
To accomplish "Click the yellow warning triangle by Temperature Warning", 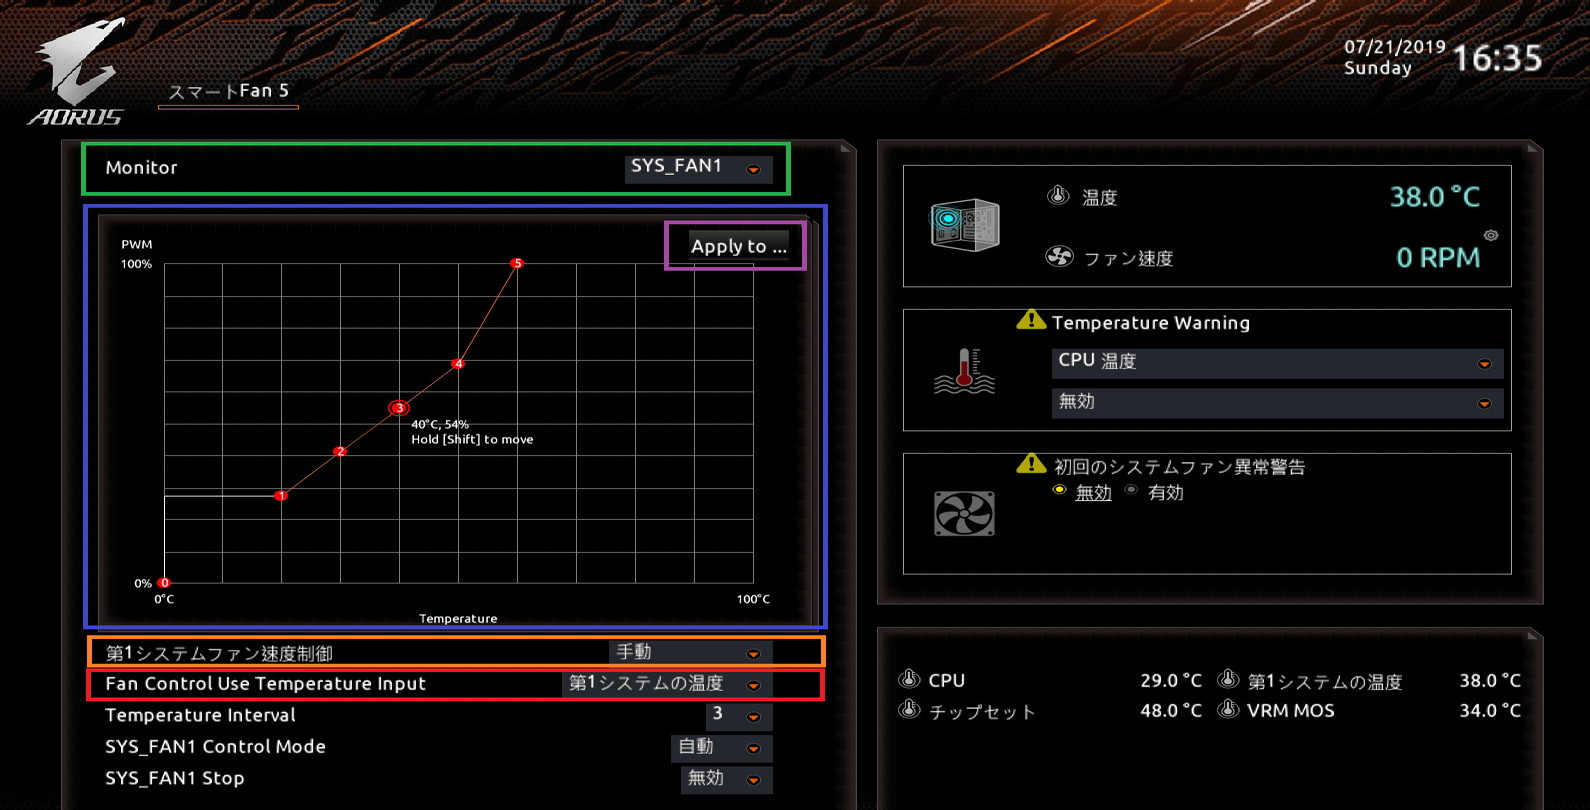I will point(1030,321).
